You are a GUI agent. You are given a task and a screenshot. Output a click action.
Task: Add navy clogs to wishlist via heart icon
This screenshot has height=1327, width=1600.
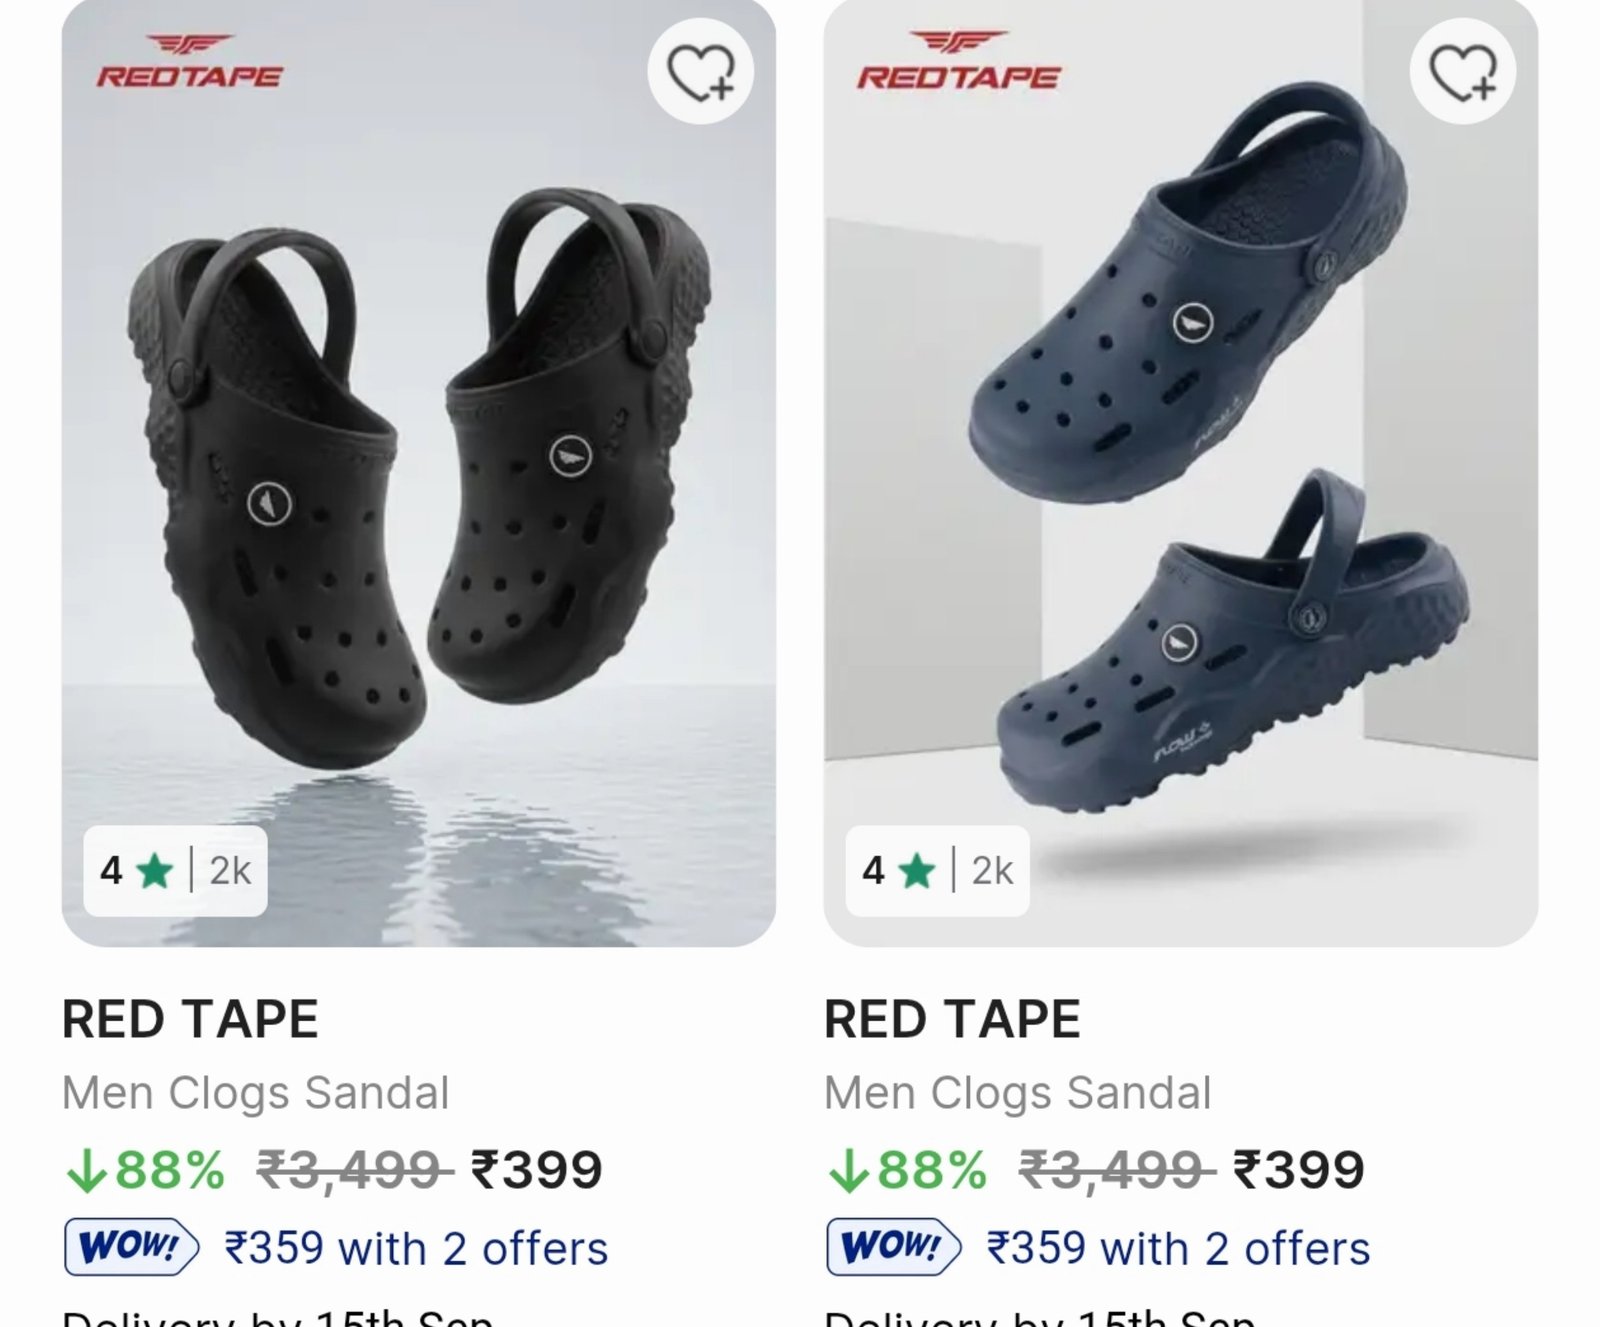pos(1463,71)
